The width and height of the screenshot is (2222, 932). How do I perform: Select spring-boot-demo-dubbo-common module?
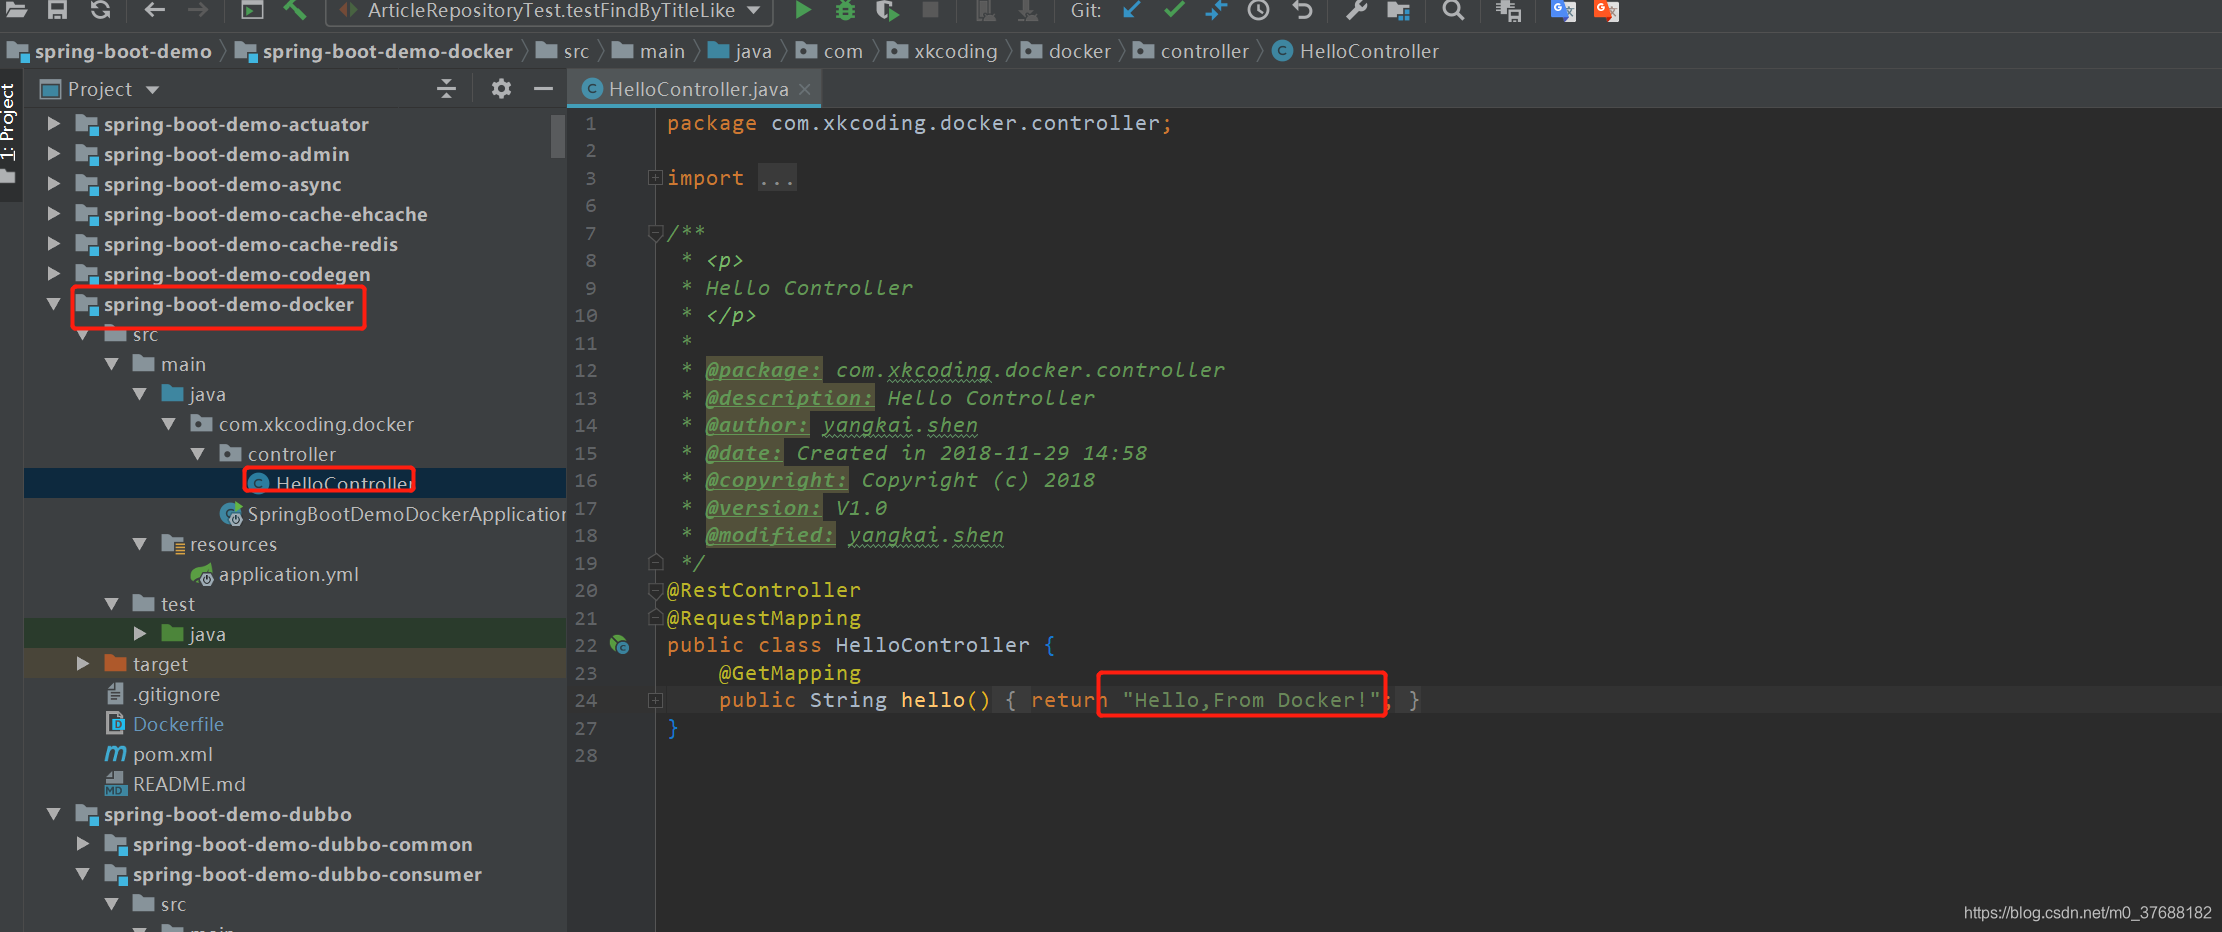point(302,844)
